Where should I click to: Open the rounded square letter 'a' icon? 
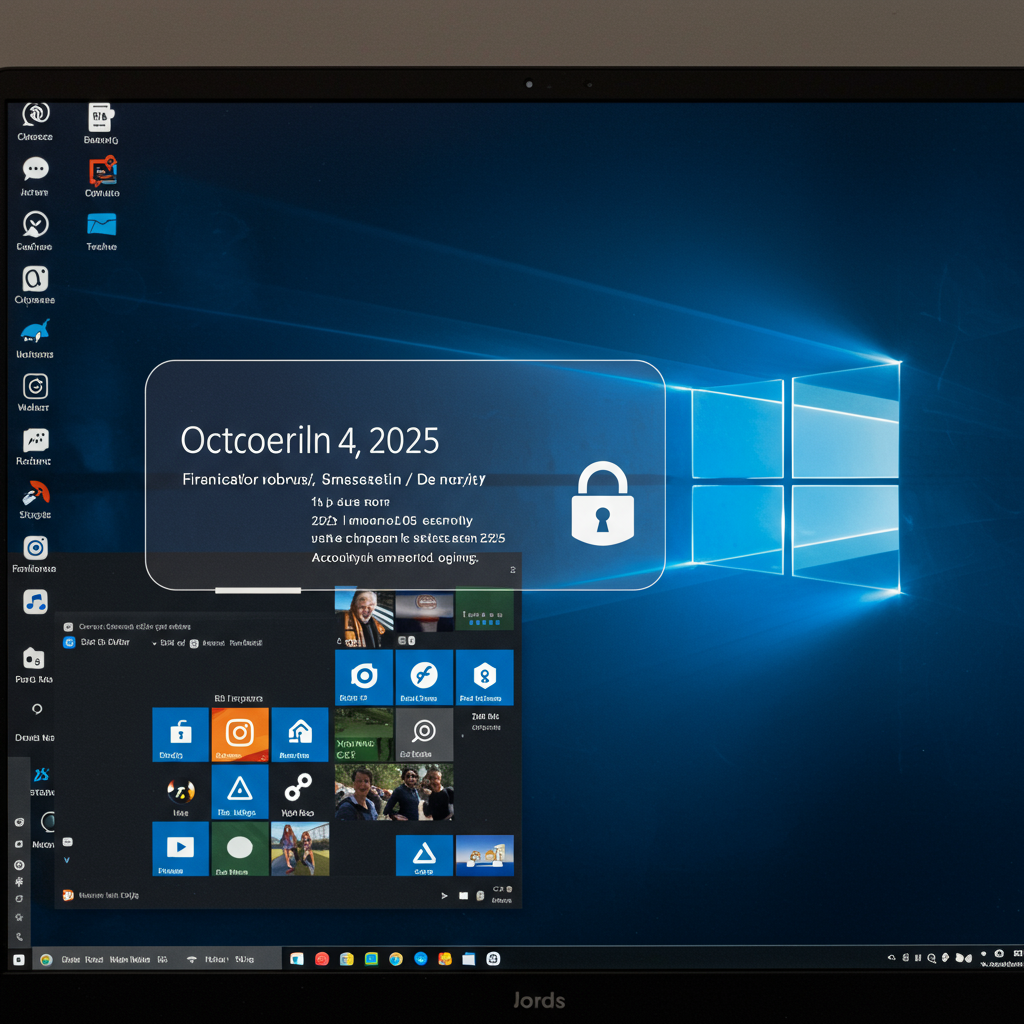35,279
